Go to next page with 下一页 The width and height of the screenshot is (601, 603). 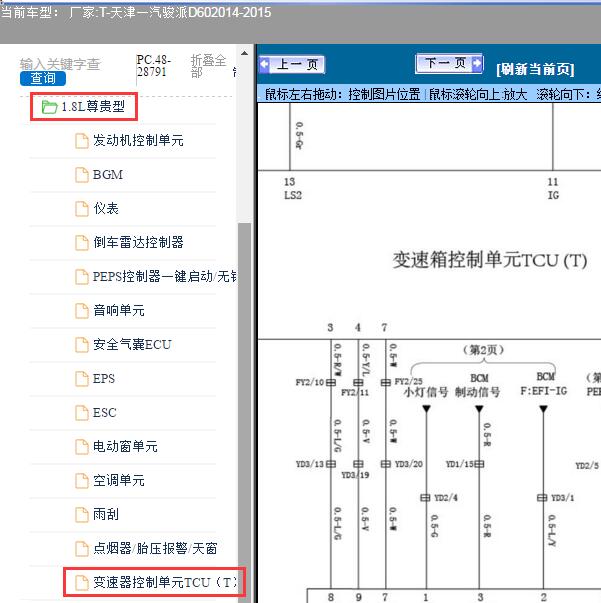449,63
